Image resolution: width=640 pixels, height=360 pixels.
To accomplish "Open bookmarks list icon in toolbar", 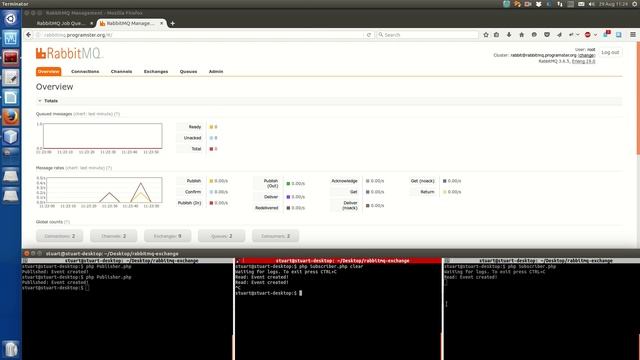I will tap(496, 35).
